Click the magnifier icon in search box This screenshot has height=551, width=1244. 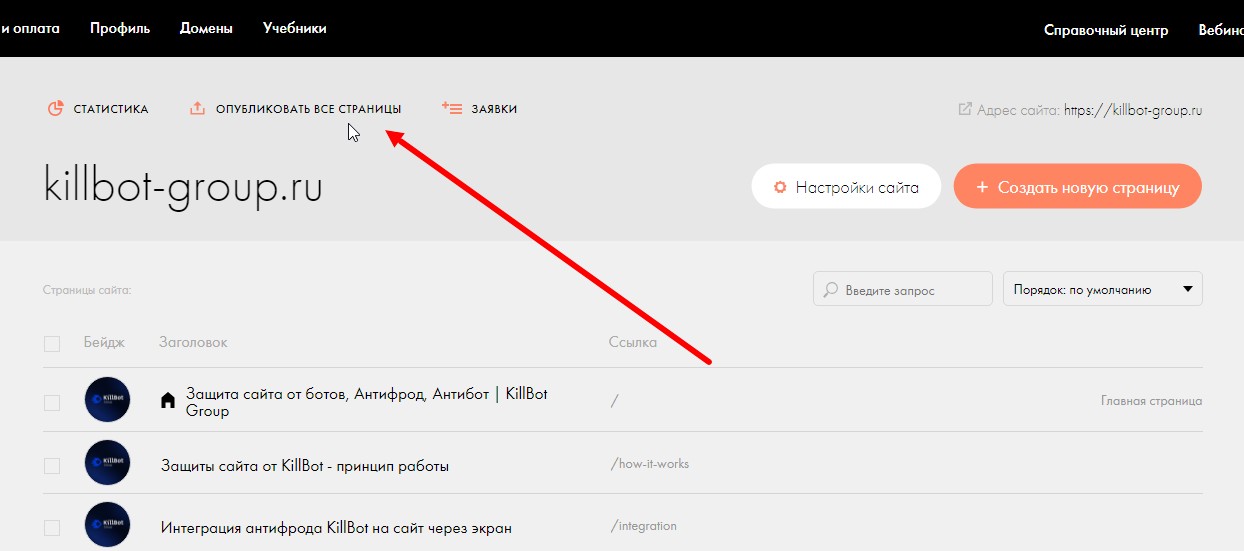830,290
